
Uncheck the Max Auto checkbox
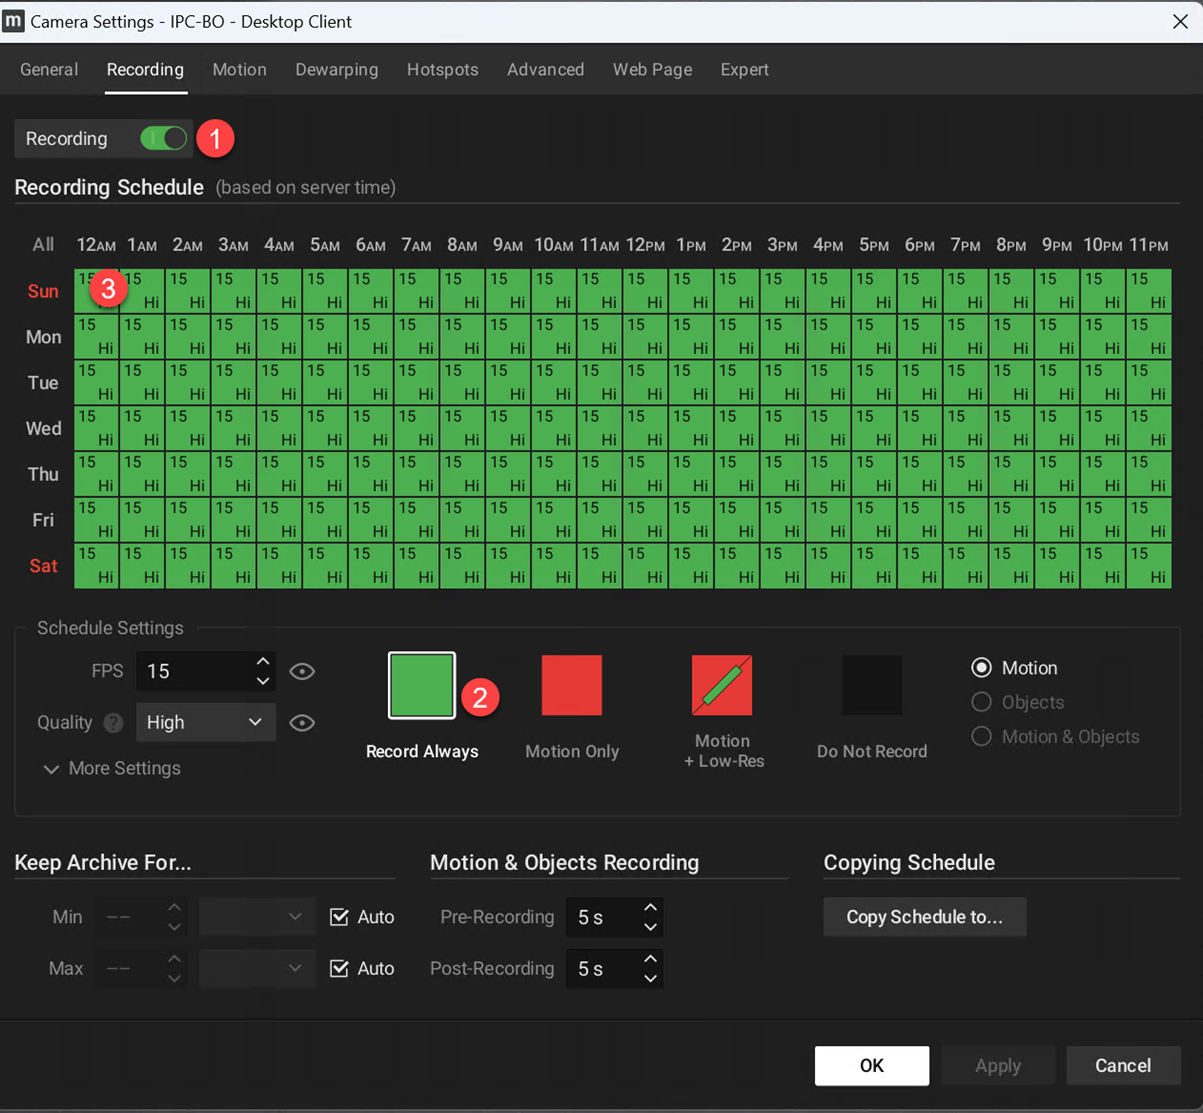(x=340, y=968)
